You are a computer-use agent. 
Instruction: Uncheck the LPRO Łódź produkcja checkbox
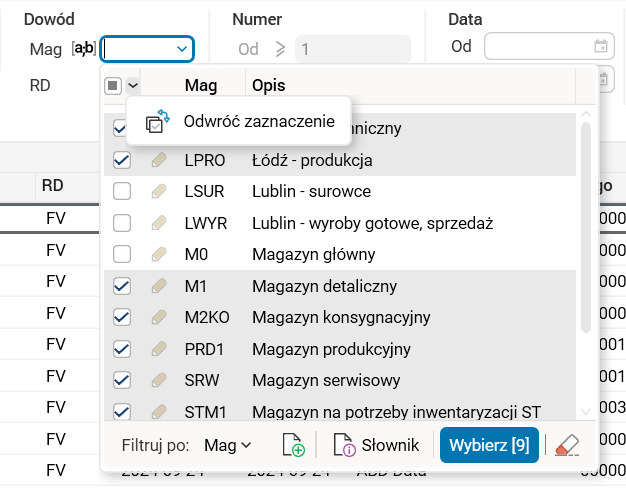pos(122,160)
